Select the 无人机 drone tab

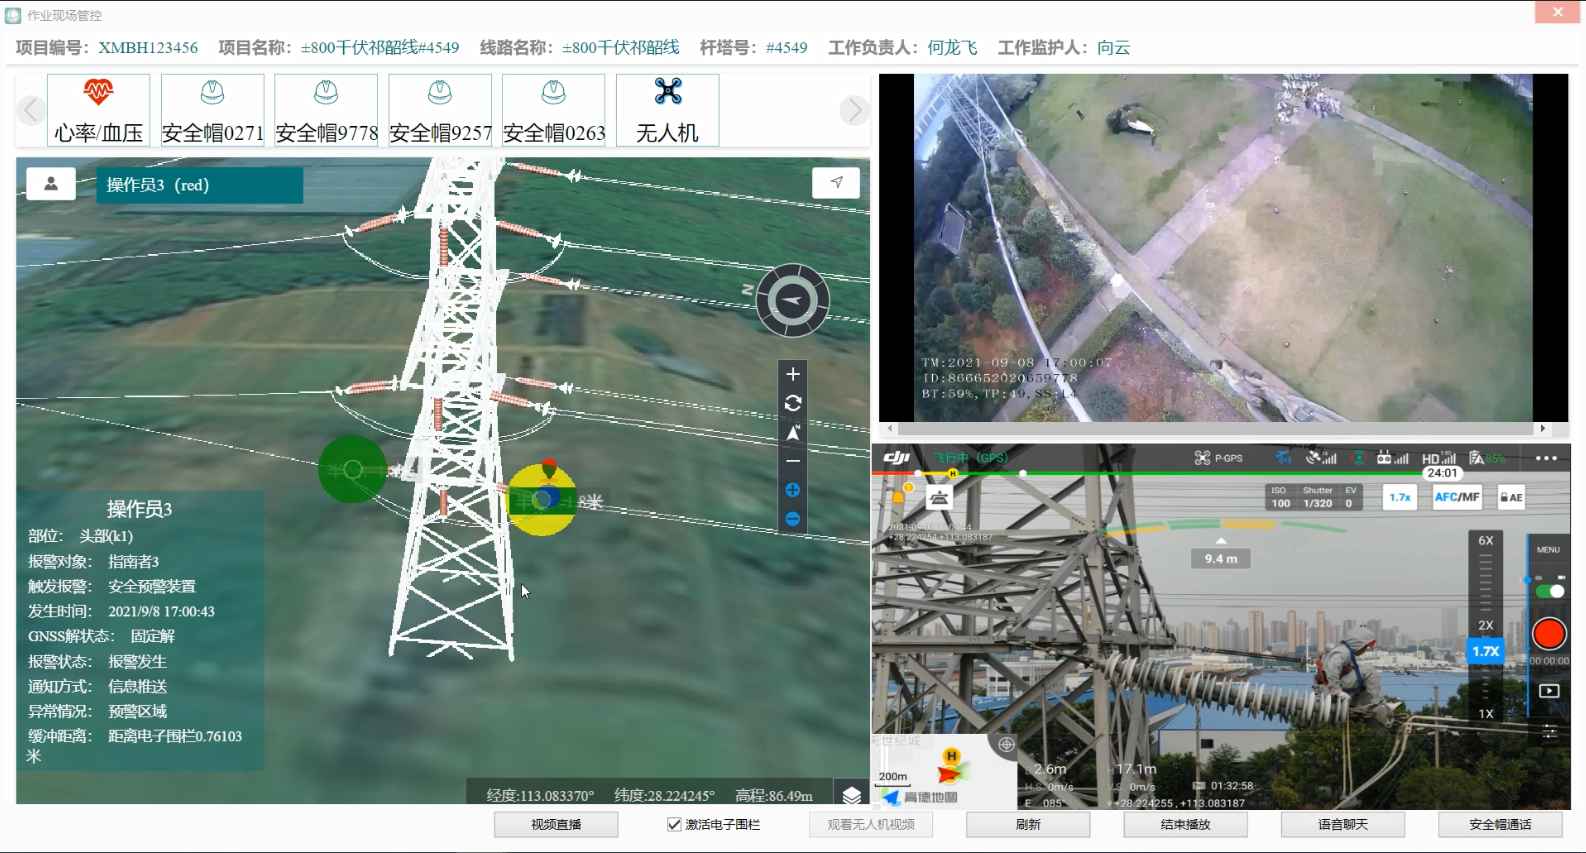pos(667,110)
